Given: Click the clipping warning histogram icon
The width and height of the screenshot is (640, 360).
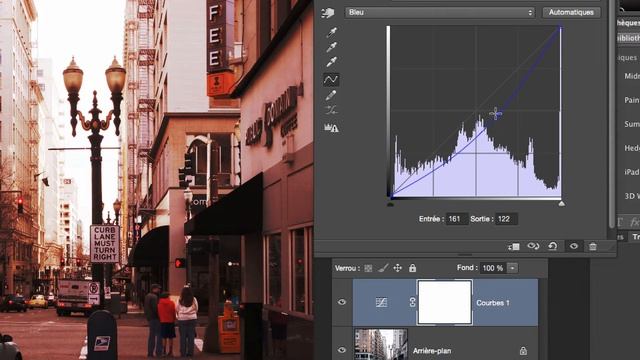Looking at the screenshot, I should coord(331,128).
